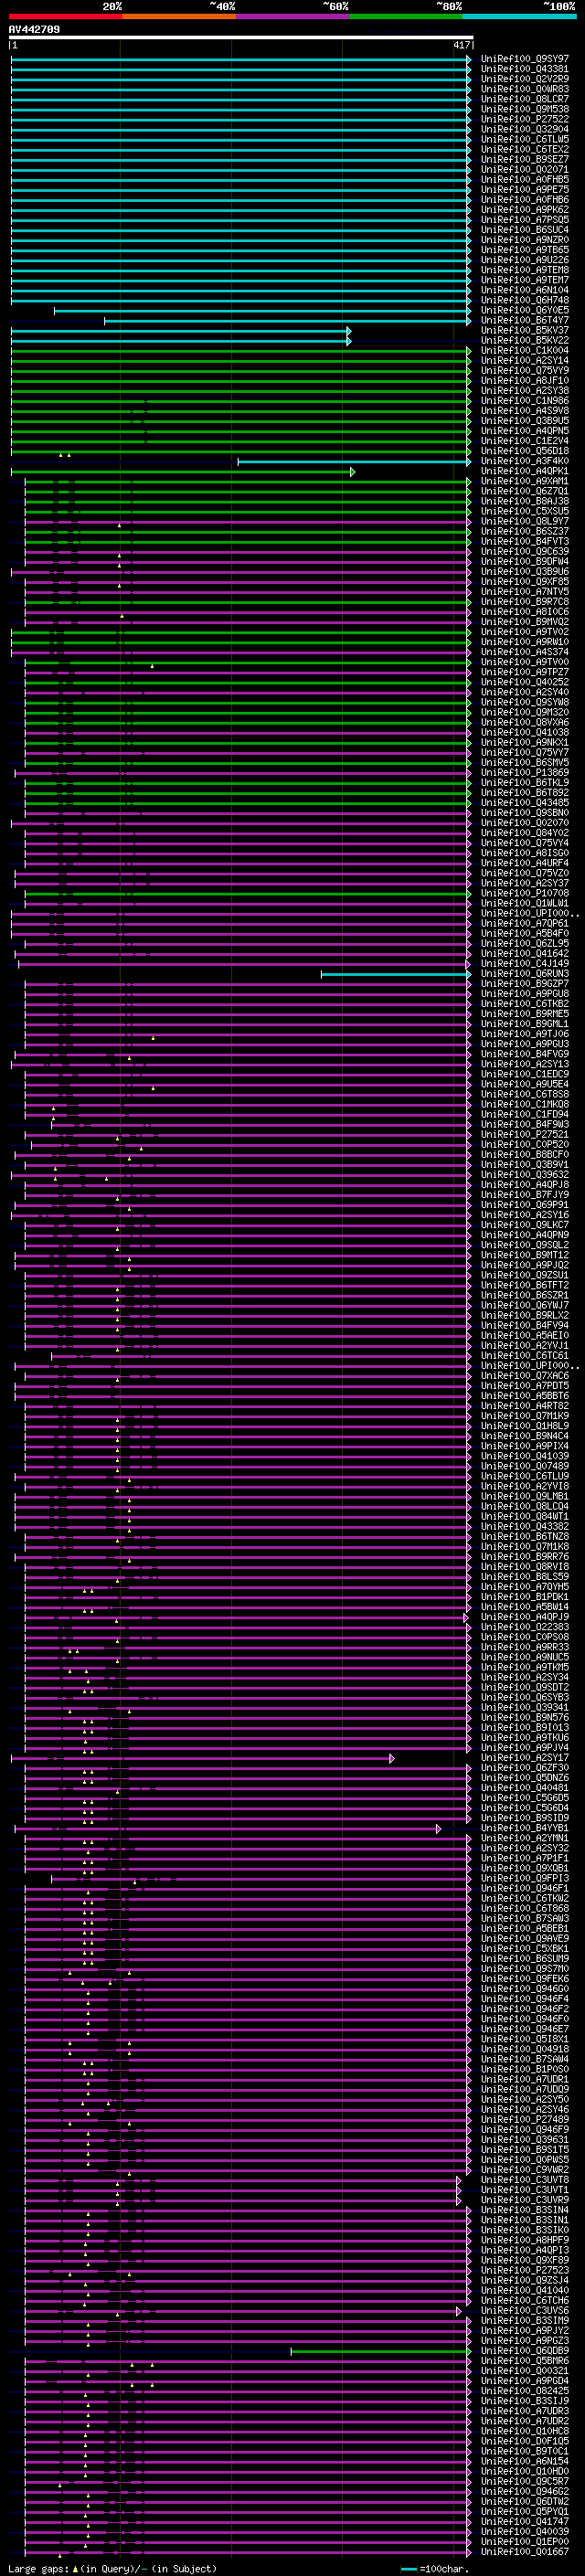Click the short cyan bar for UniRef100_B5KV37
The width and height of the screenshot is (585, 2576).
point(181,331)
